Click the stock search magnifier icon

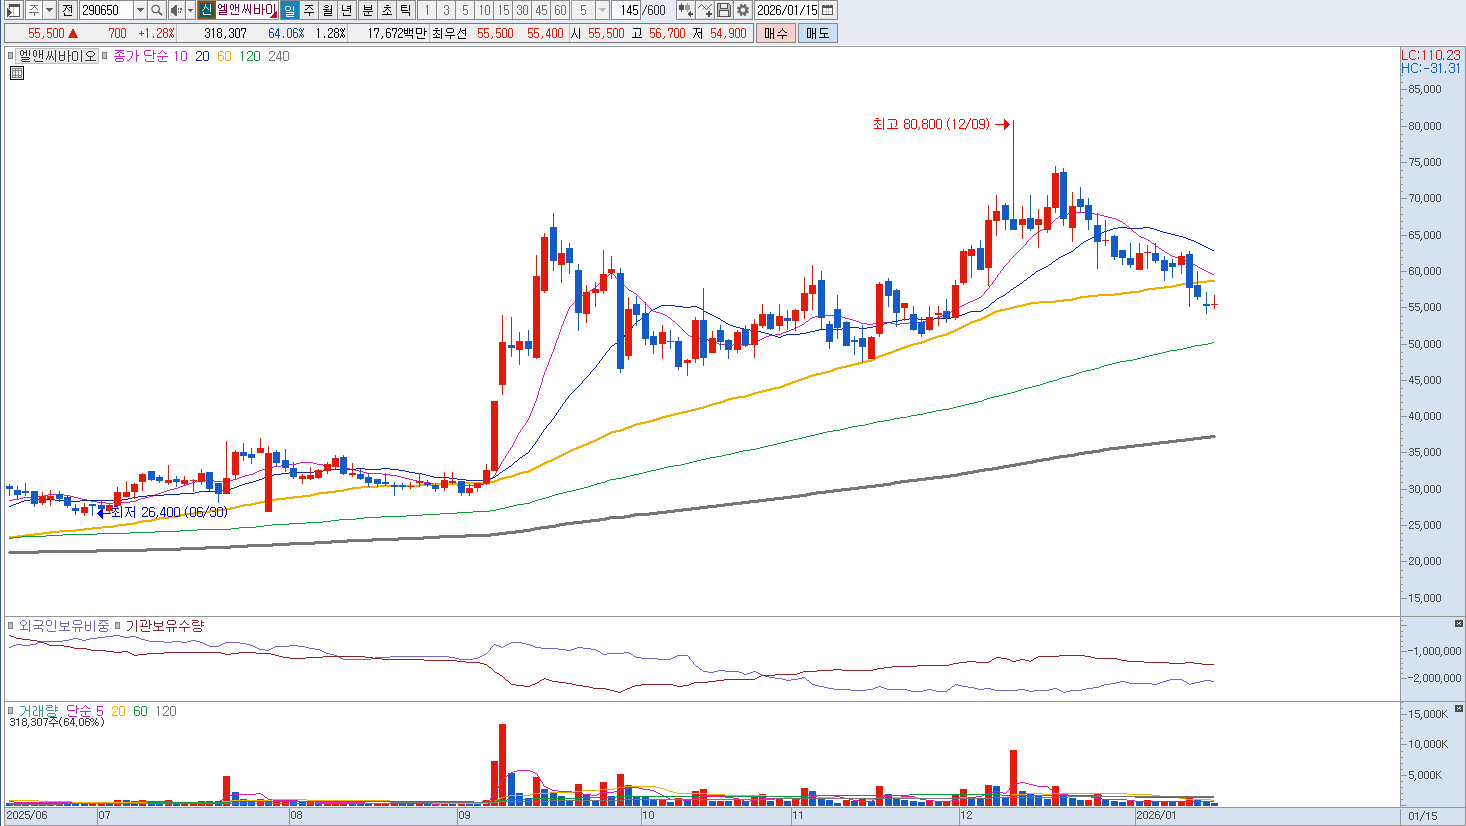pos(157,10)
